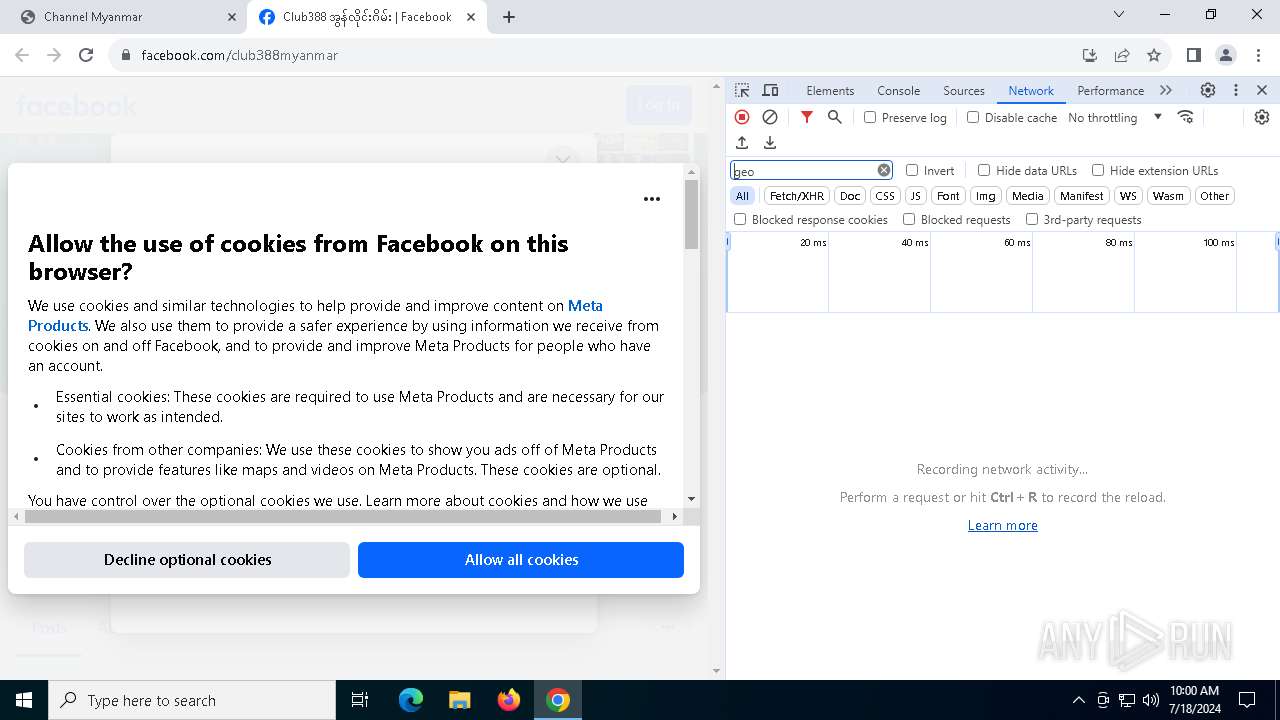Switch to the Console tab
Screen dimensions: 1280x720
tap(898, 90)
